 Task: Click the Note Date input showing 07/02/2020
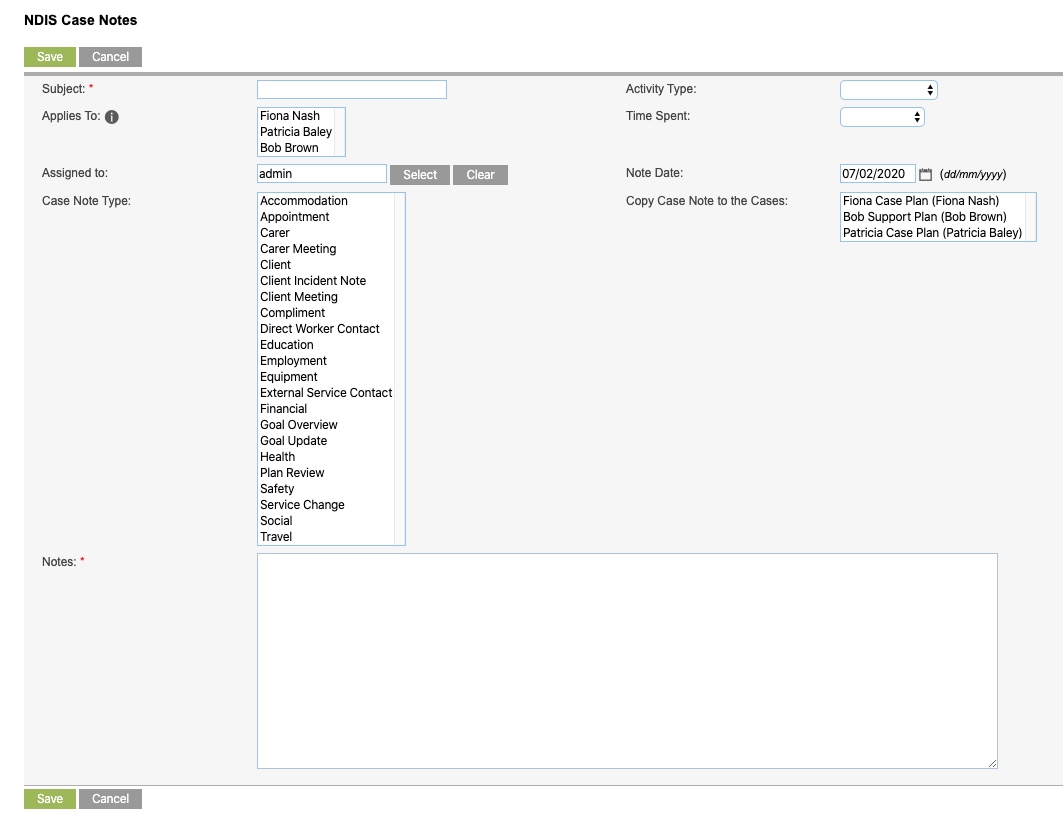[877, 173]
